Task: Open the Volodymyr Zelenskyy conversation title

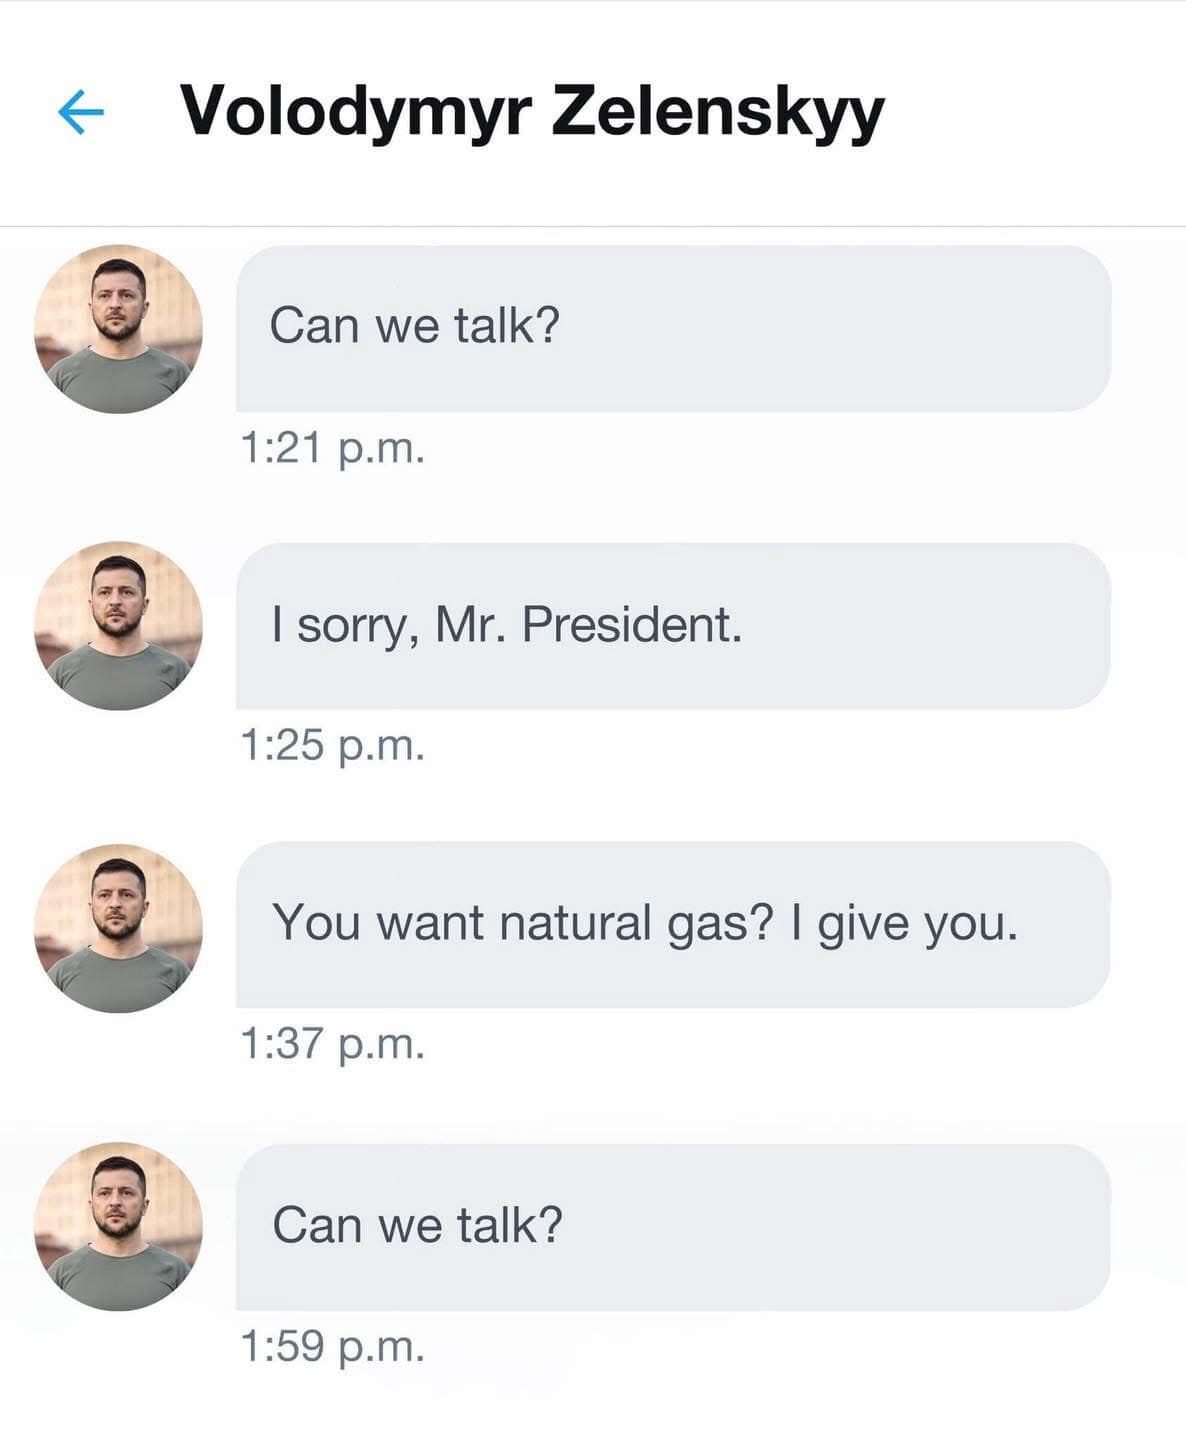Action: 531,111
